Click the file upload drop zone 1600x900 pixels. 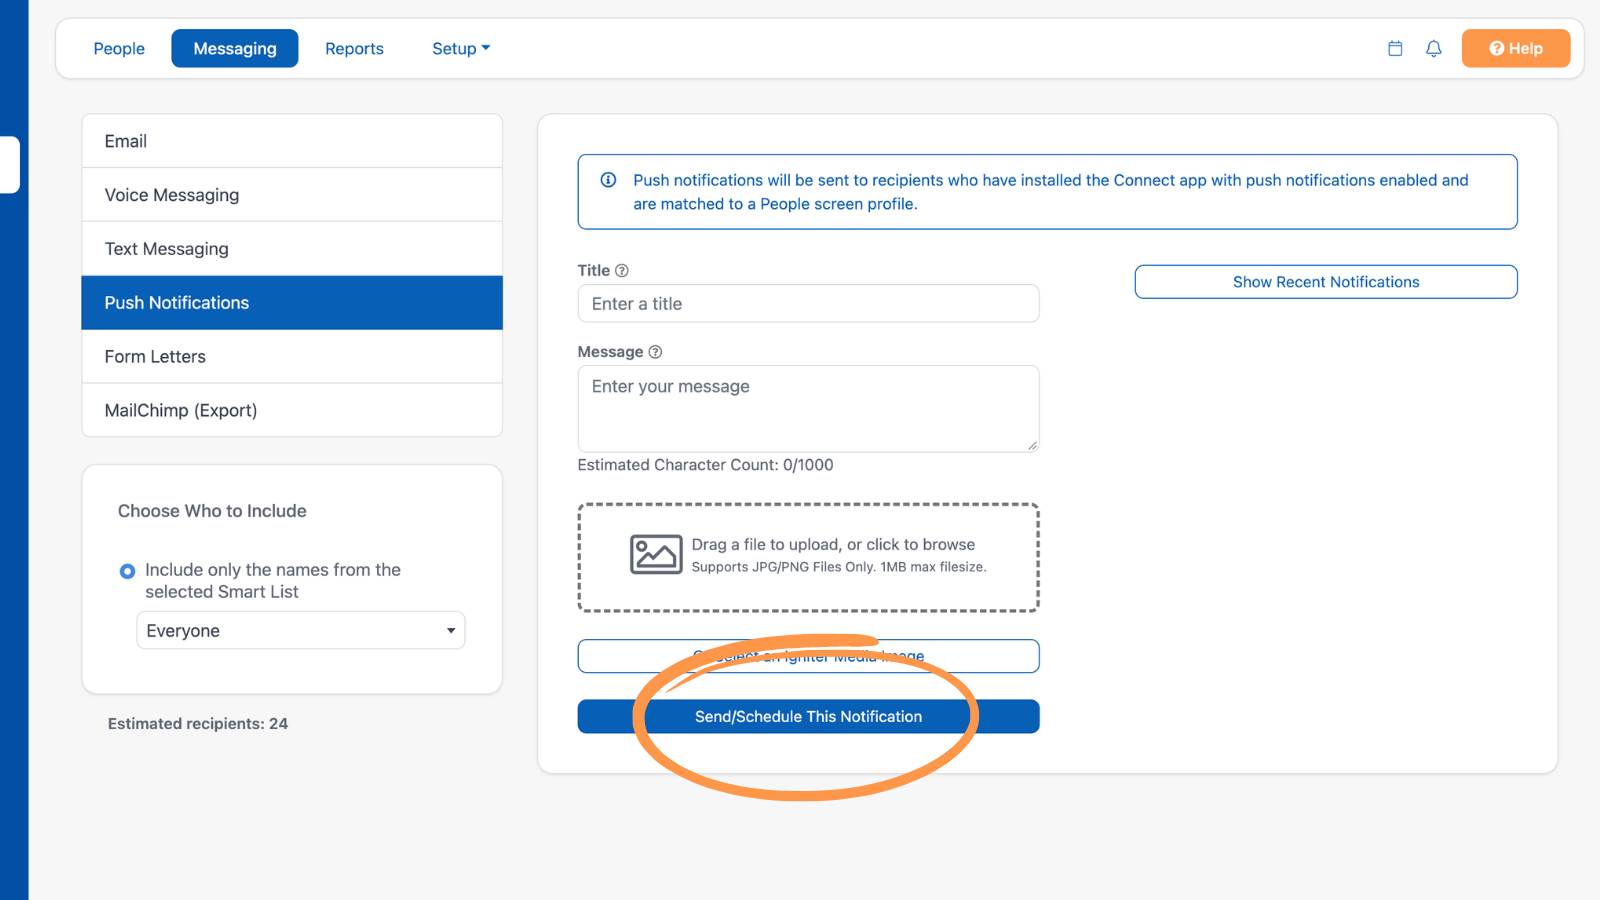(808, 557)
